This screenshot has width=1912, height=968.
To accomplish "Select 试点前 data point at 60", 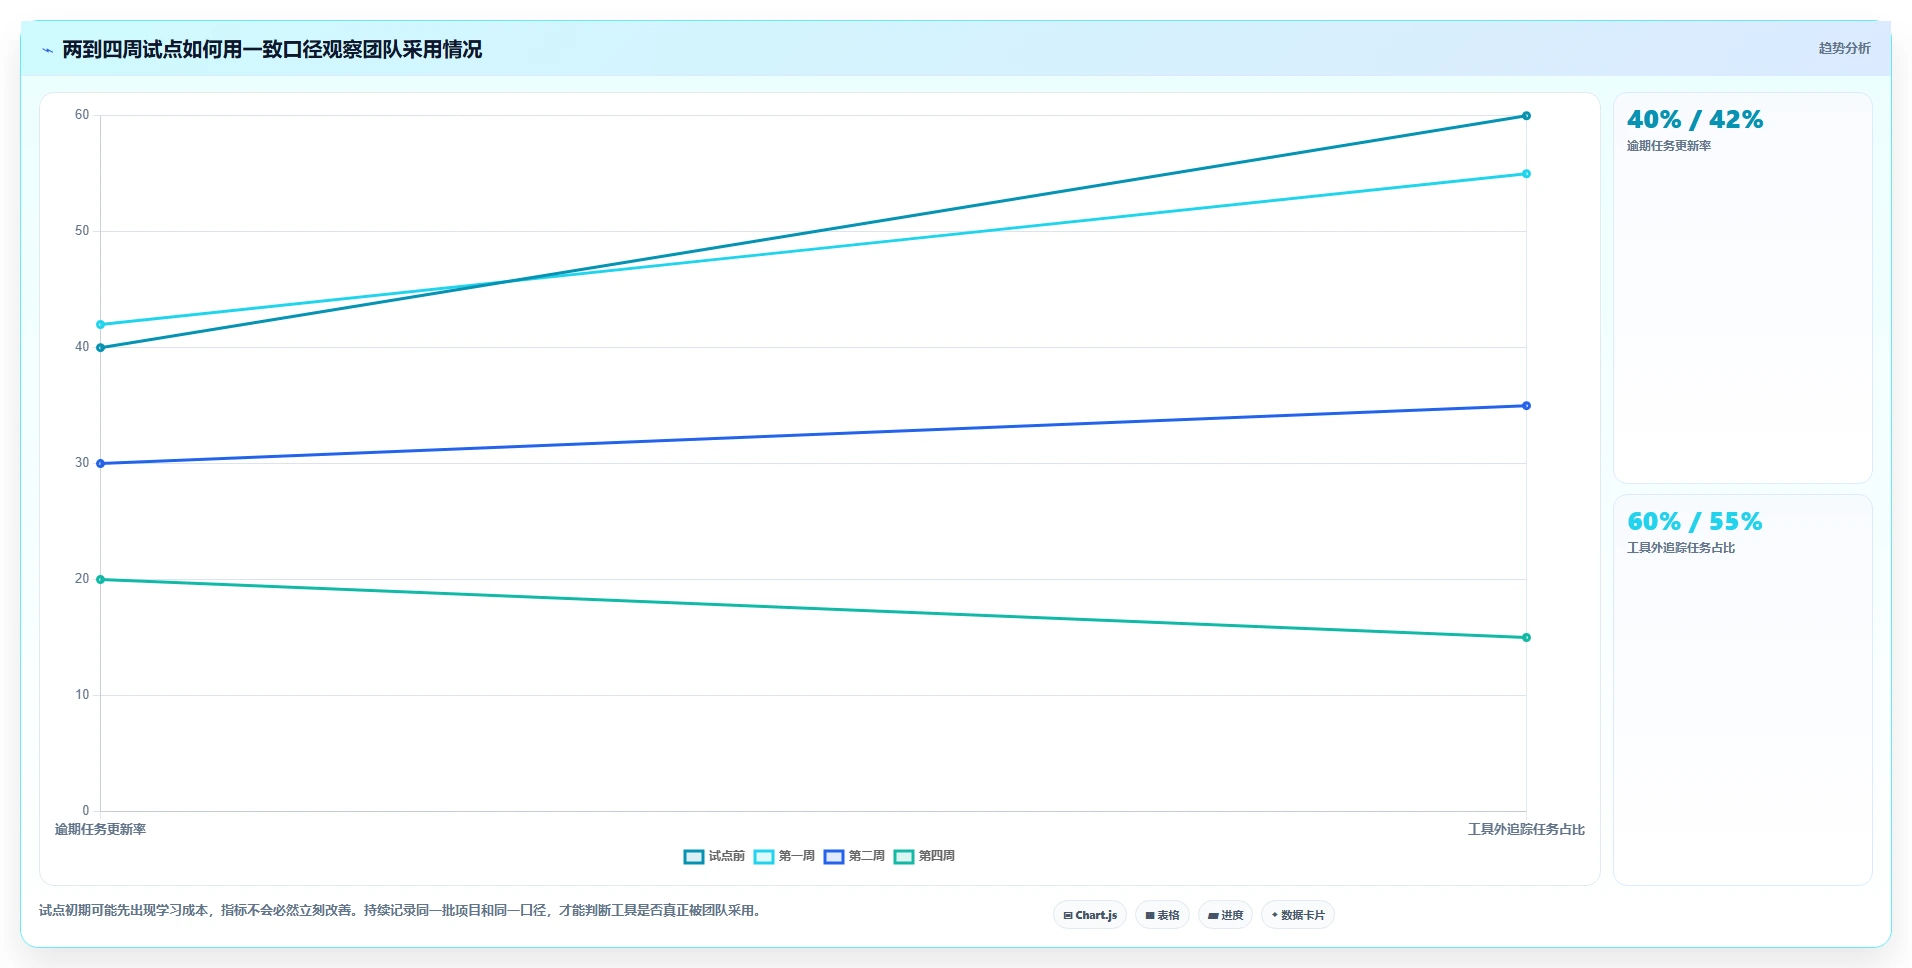I will pos(1526,116).
